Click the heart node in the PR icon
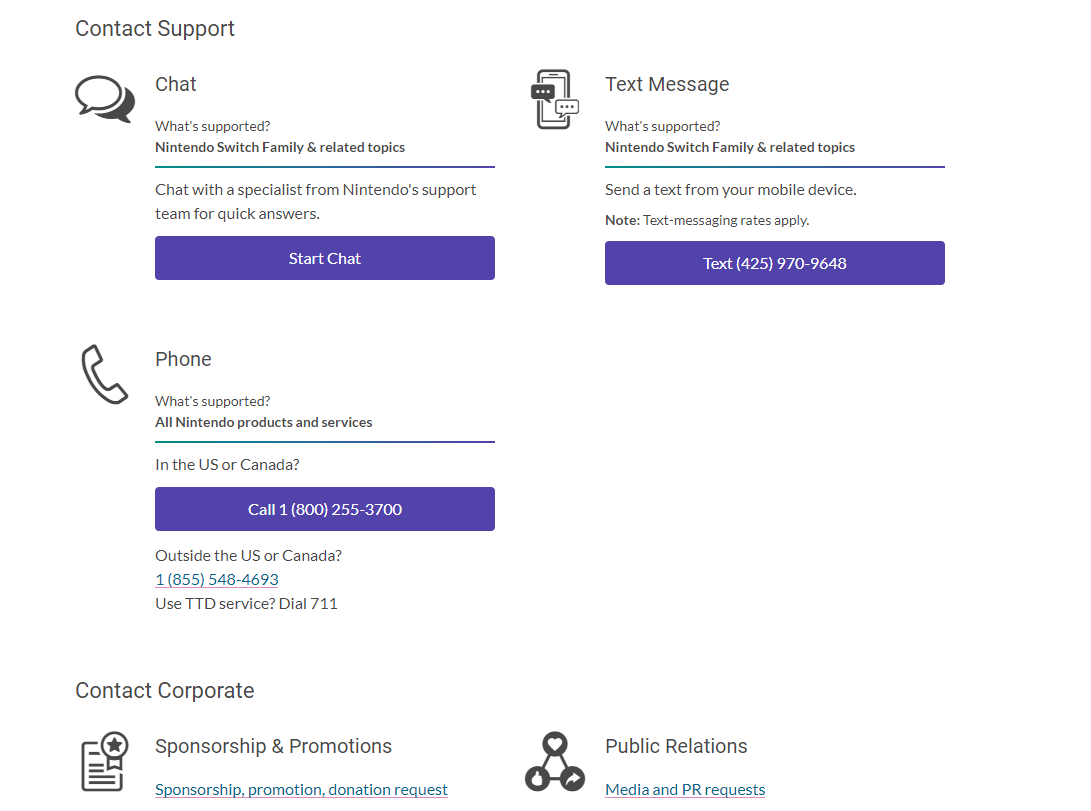The height and width of the screenshot is (811, 1091). [555, 744]
